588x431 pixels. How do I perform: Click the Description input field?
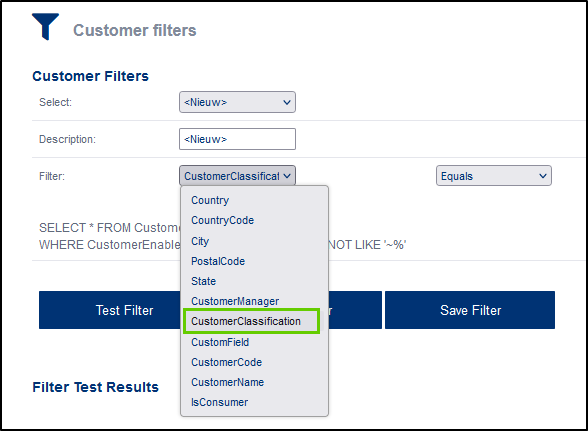click(237, 139)
